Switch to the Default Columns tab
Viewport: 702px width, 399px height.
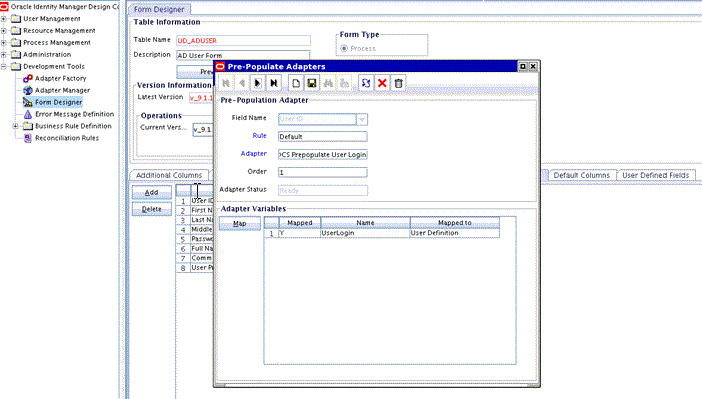click(582, 176)
